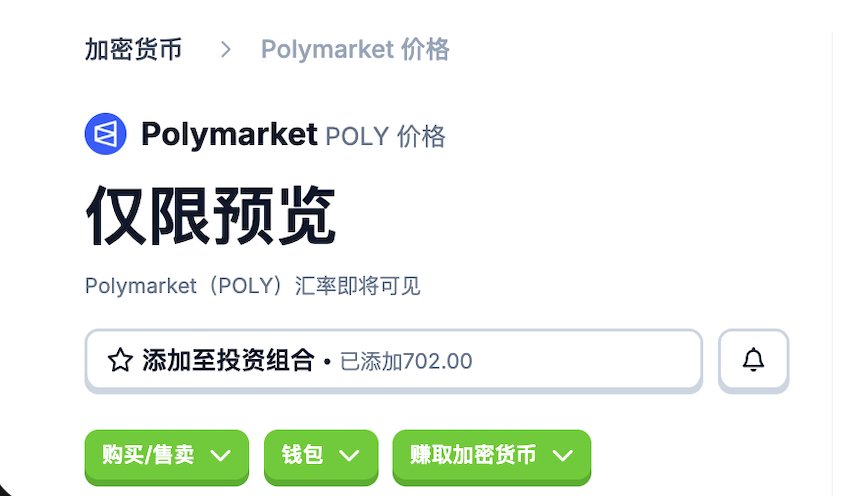Screen dimensions: 848x496
Task: Click the 购买/售卖 green button
Action: point(167,456)
